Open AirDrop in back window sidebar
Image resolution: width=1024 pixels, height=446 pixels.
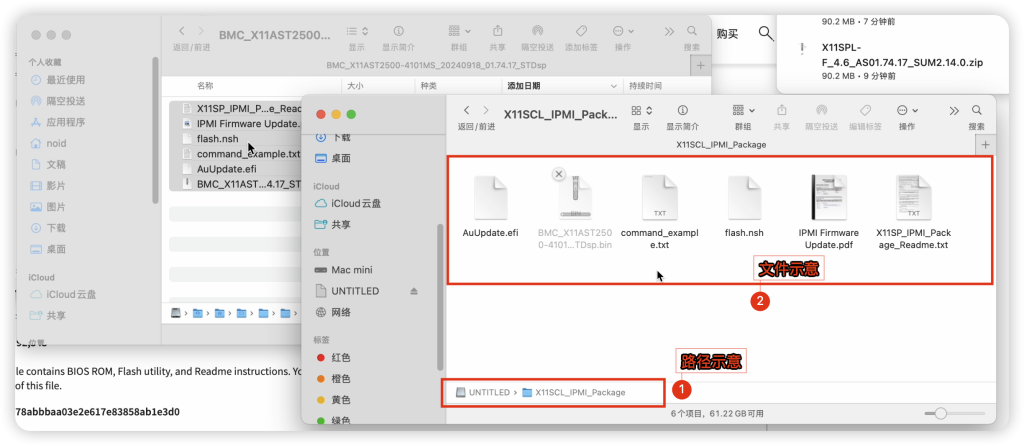click(57, 101)
